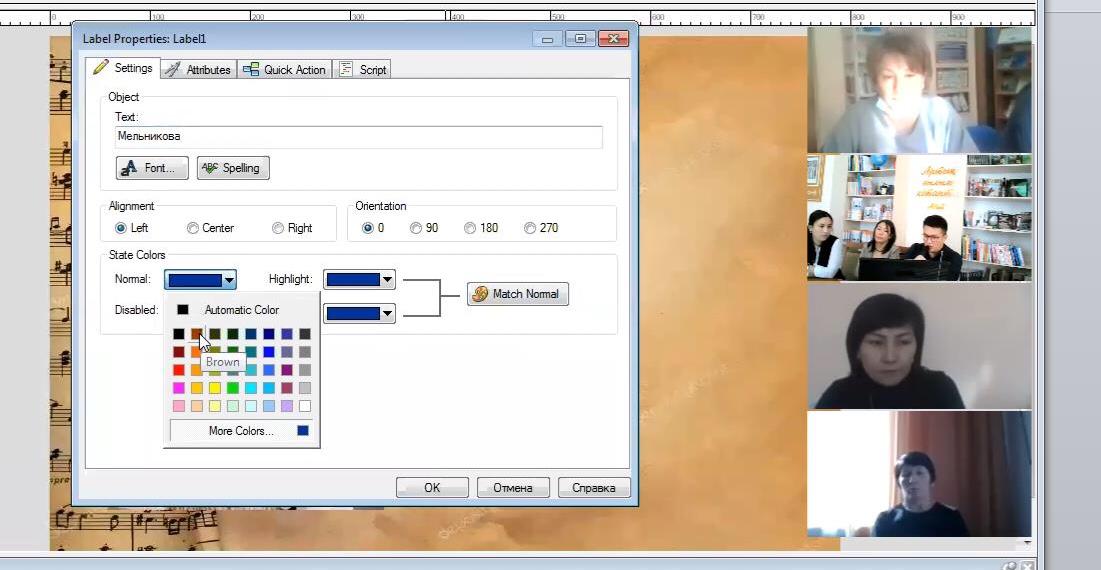This screenshot has height=570, width=1101.
Task: Switch to the Attributes tab
Action: point(198,69)
